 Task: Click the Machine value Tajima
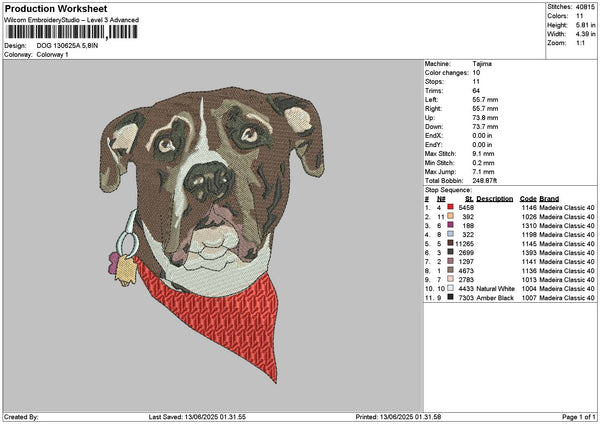[x=482, y=63]
